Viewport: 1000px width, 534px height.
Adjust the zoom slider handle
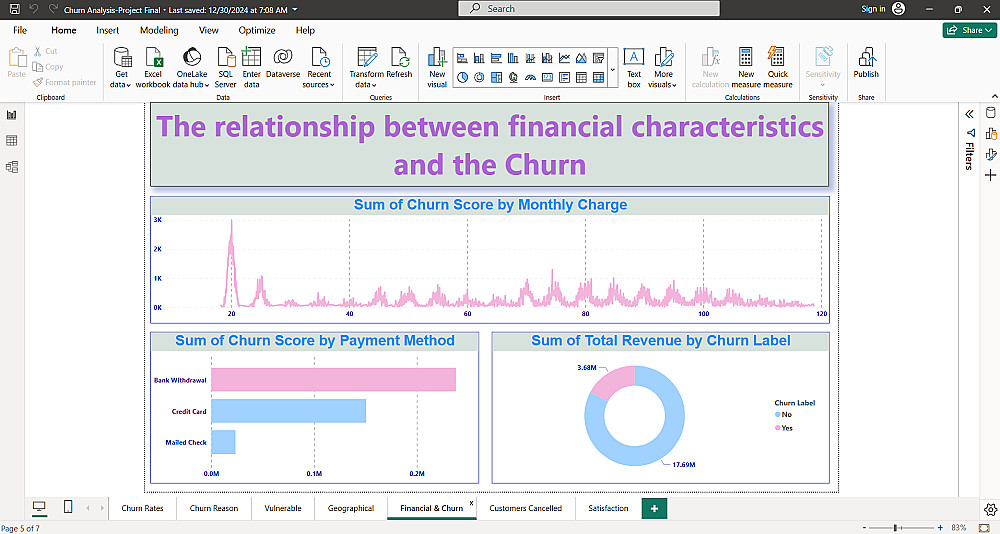pyautogui.click(x=896, y=528)
